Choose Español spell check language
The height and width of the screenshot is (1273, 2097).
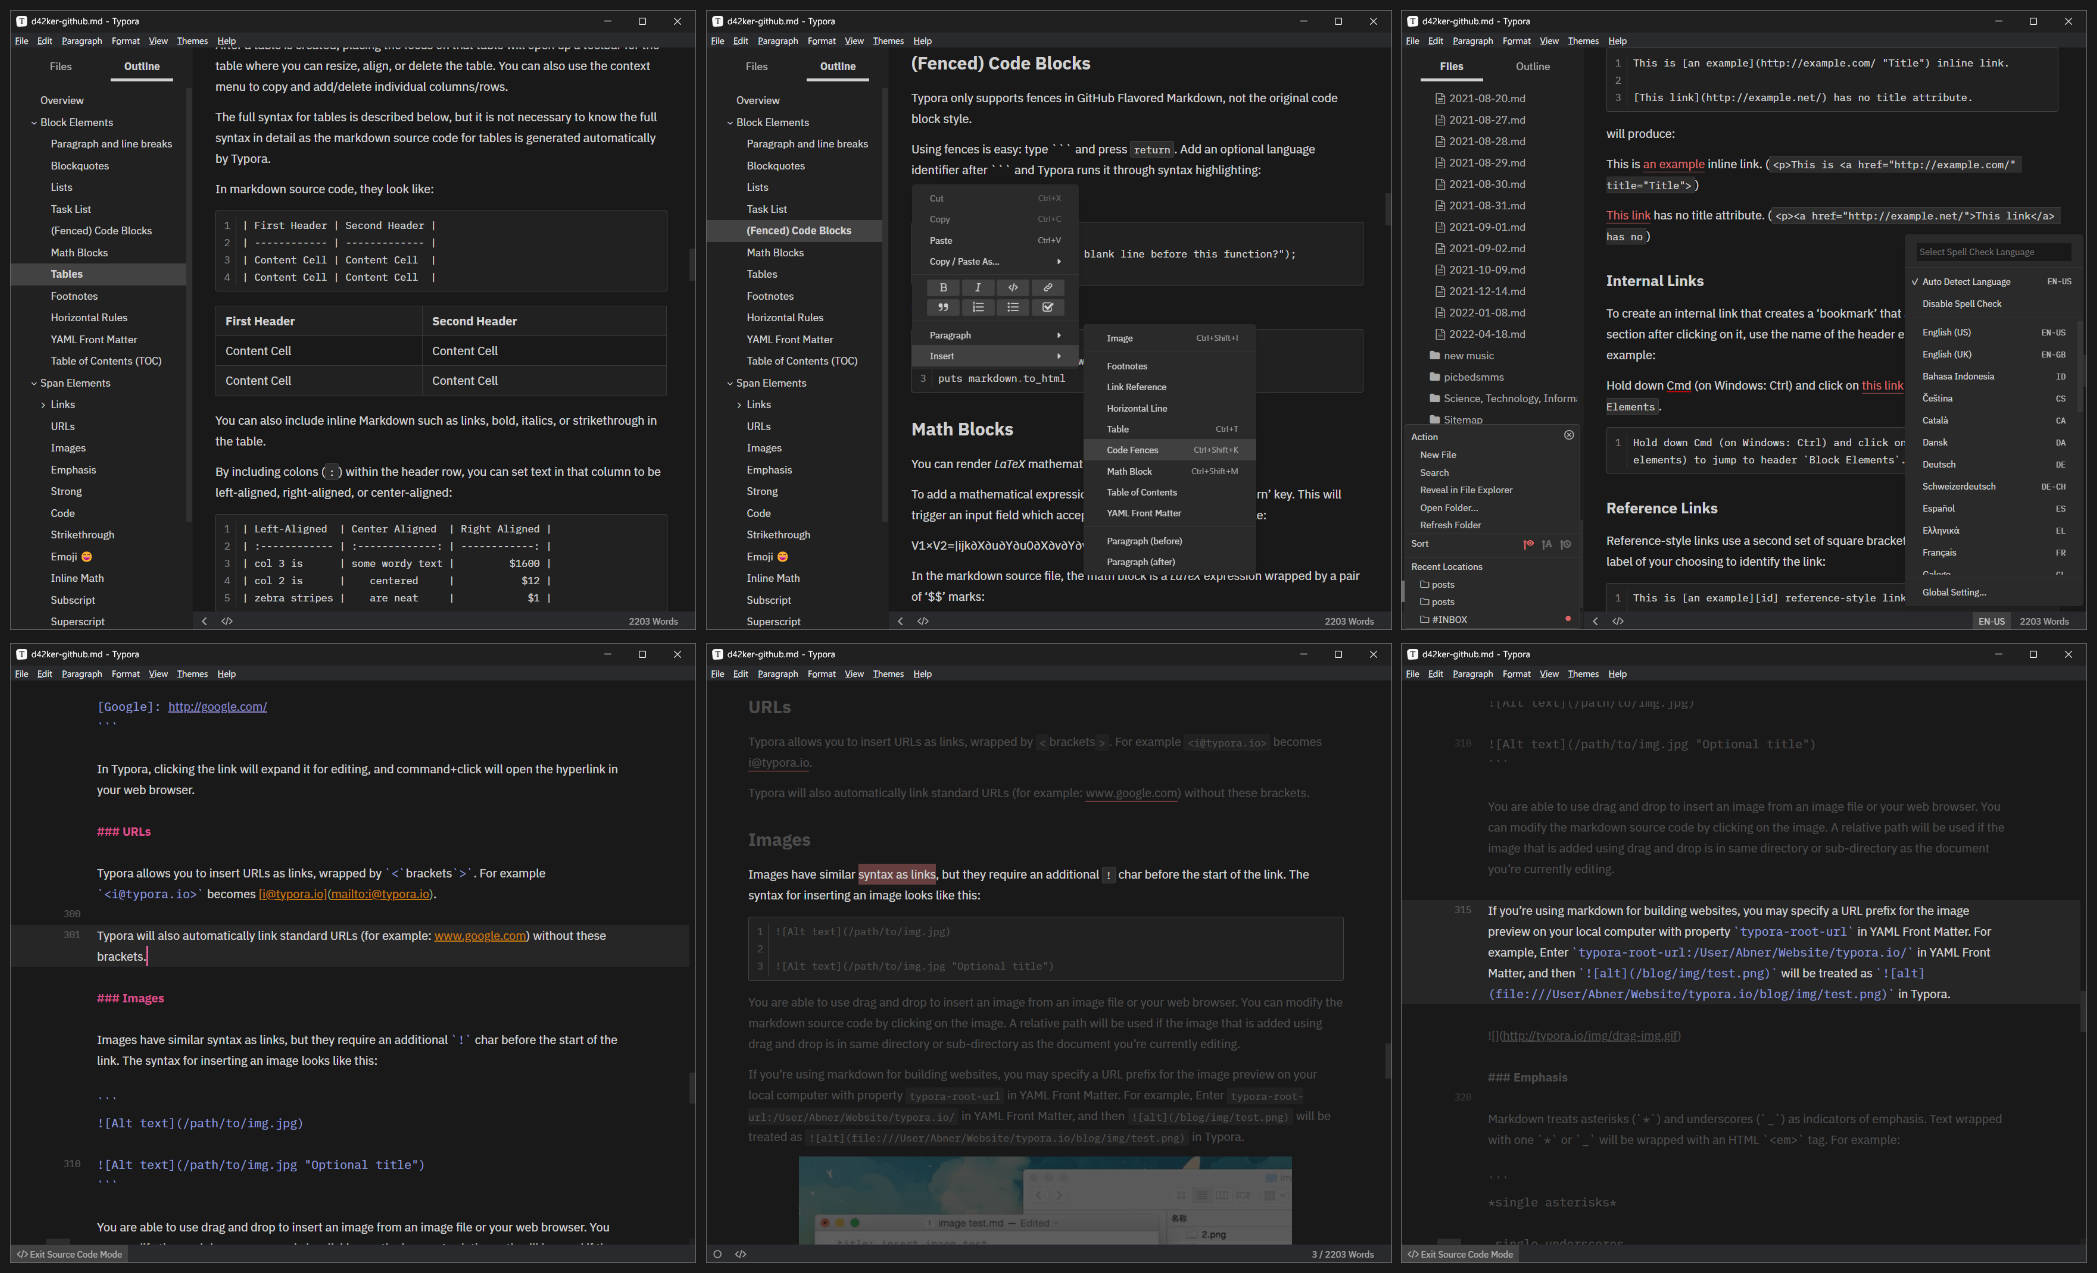(x=1990, y=508)
